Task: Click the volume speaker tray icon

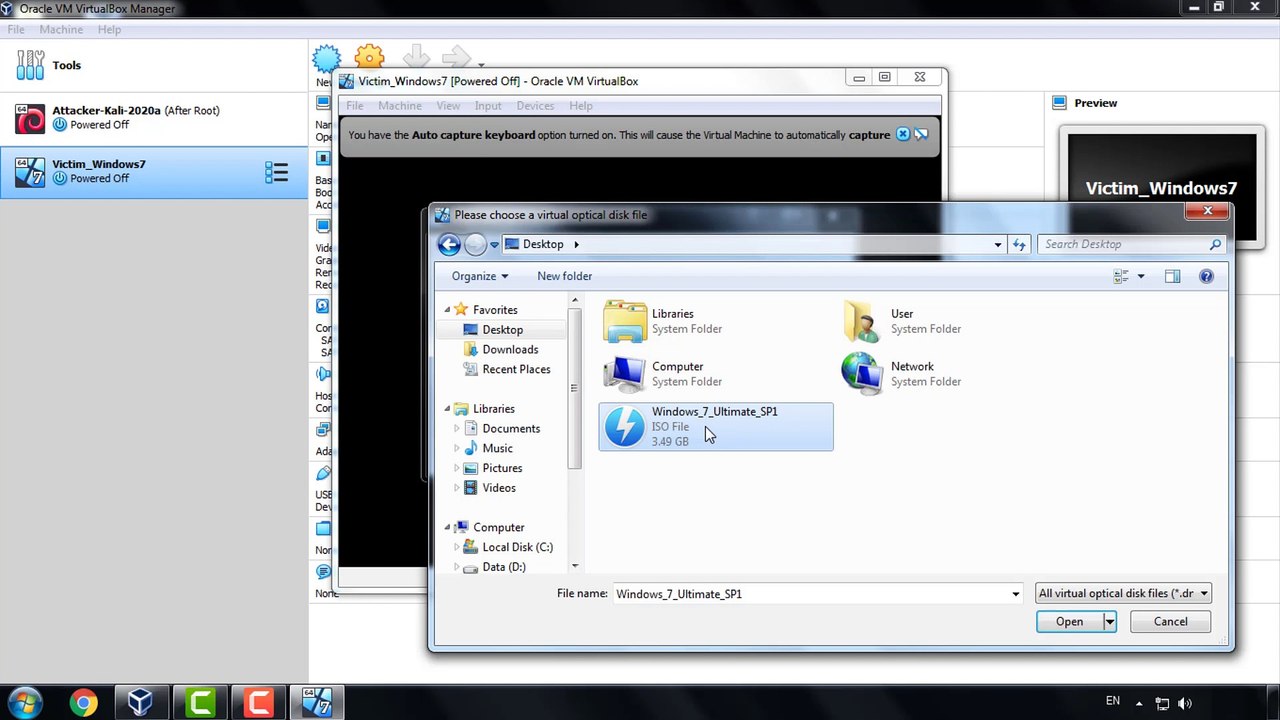Action: [x=1185, y=703]
